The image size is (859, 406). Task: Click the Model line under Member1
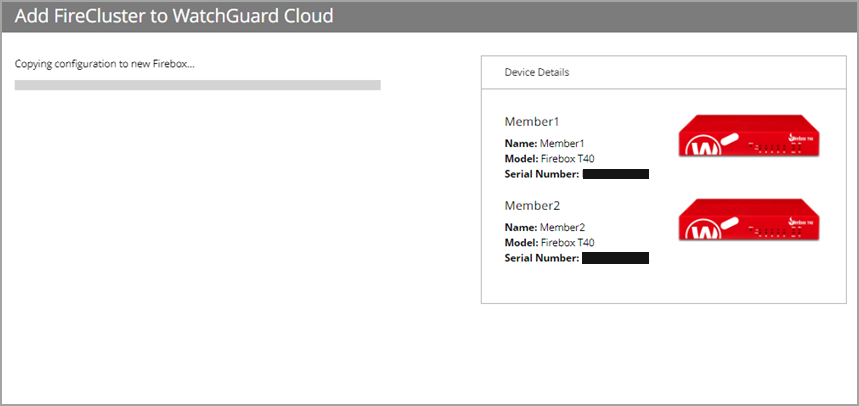[x=549, y=159]
